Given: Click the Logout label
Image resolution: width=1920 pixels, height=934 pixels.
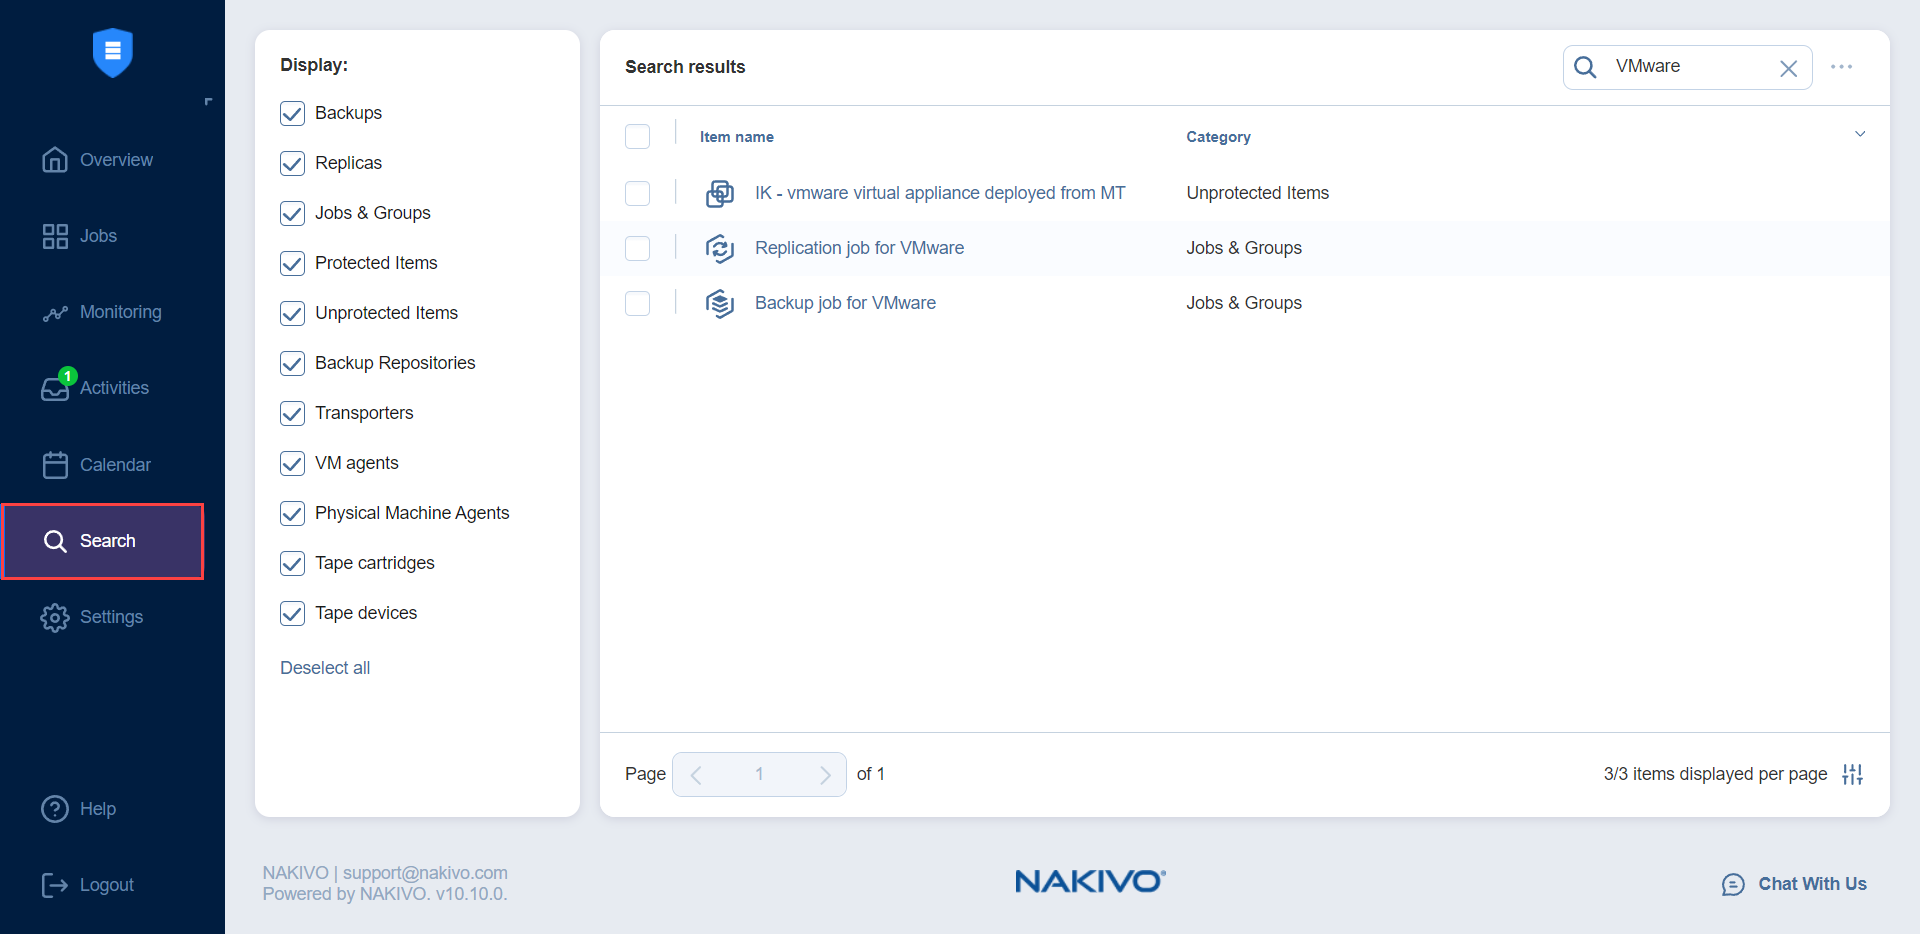Looking at the screenshot, I should (107, 885).
